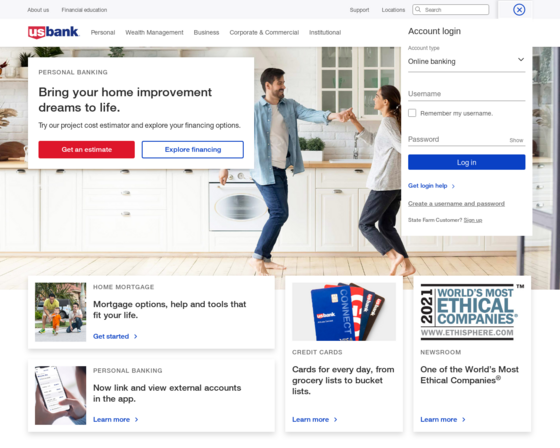
Task: Open the Institutional menu
Action: pos(325,33)
